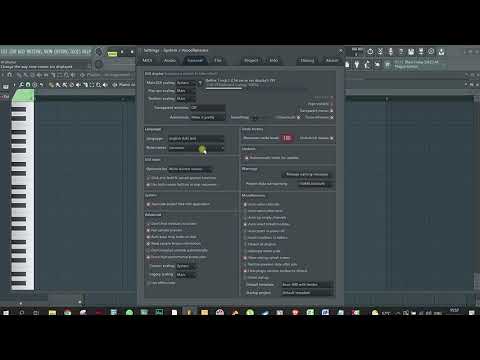Toggle Read sample tempo information
Image resolution: width=480 pixels, height=360 pixels.
(148, 244)
